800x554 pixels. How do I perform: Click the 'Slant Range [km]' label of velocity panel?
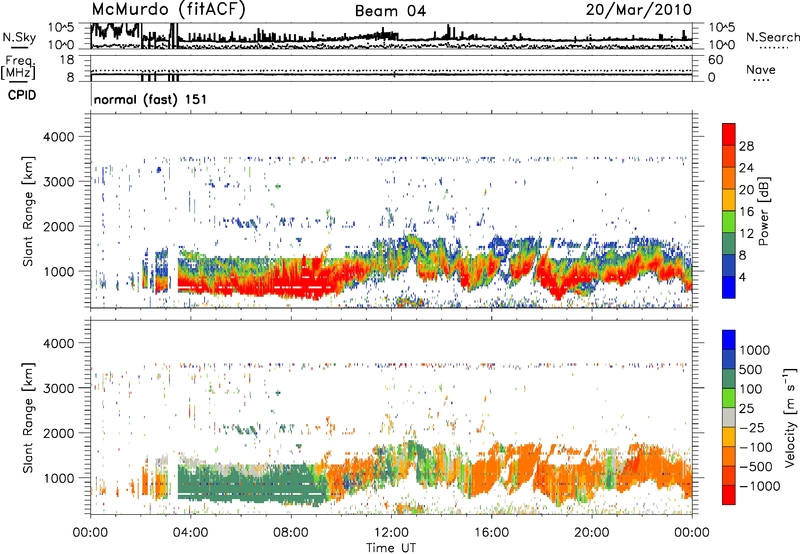pyautogui.click(x=28, y=417)
